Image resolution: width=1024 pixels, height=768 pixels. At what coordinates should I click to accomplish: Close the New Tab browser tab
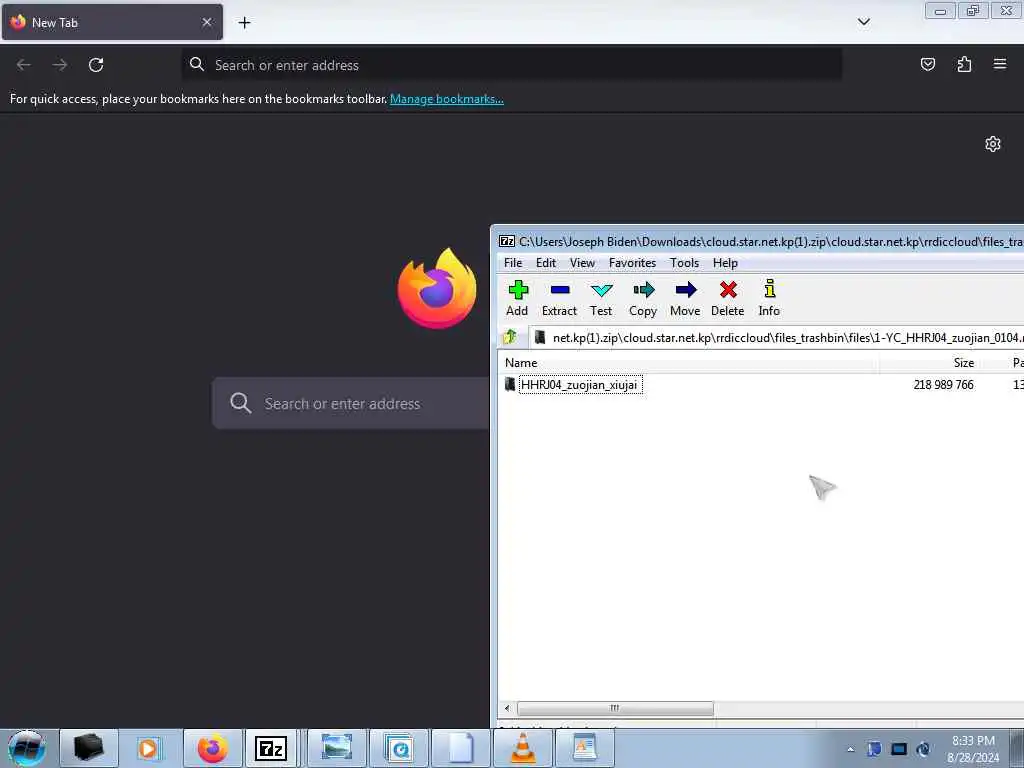point(207,22)
